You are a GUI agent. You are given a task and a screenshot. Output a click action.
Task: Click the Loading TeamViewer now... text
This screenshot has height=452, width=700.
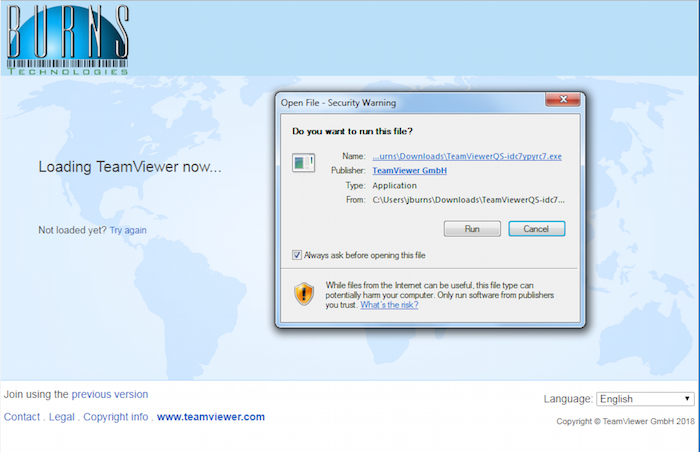pyautogui.click(x=130, y=167)
